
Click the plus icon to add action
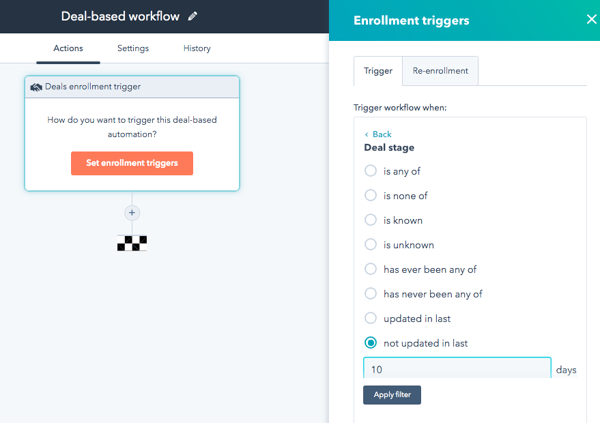point(132,213)
